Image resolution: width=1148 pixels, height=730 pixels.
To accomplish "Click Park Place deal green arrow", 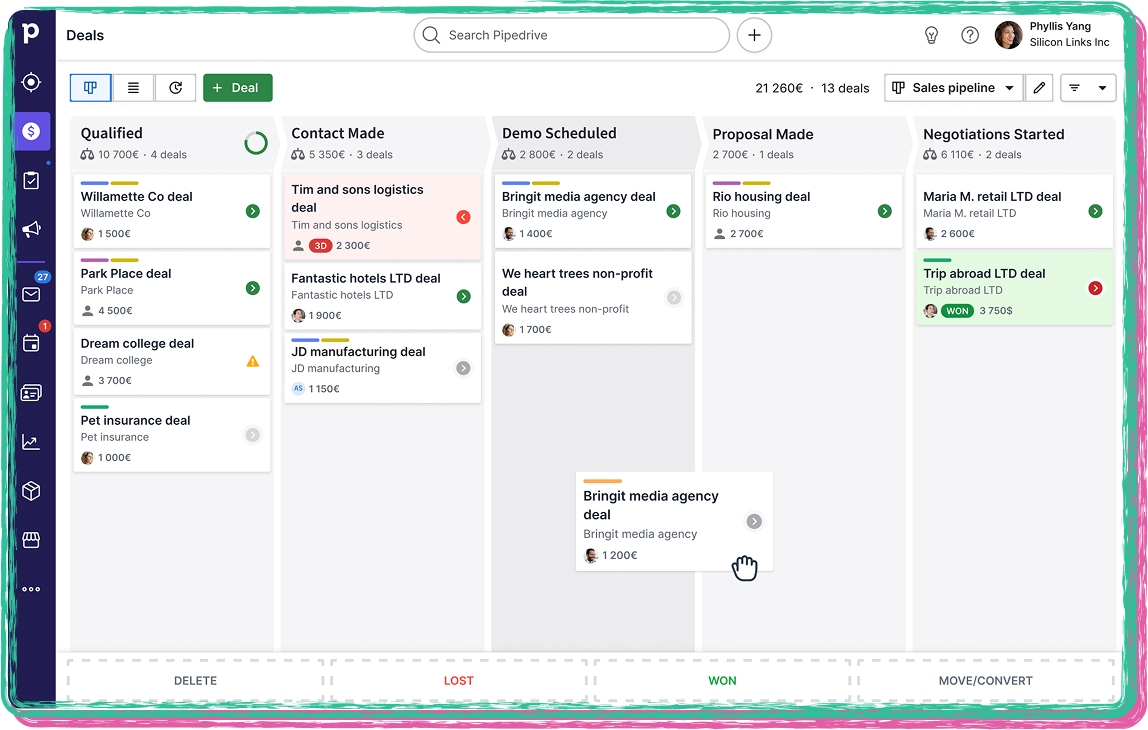I will click(253, 288).
